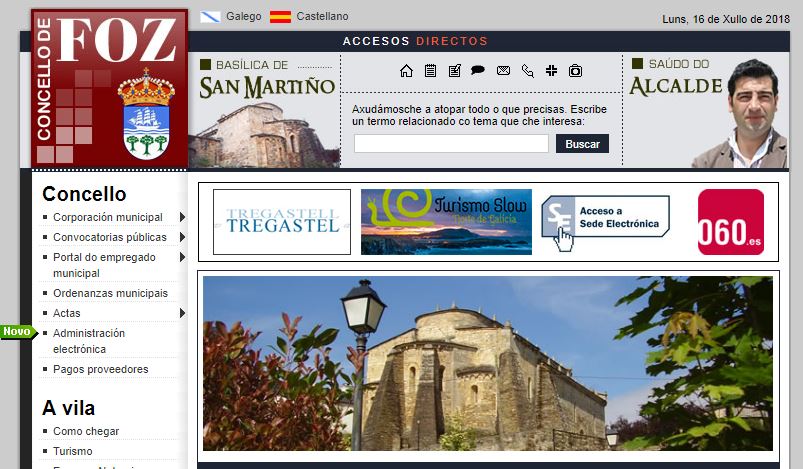The width and height of the screenshot is (803, 469).
Task: Open the notepad quick-access icon
Action: click(430, 71)
